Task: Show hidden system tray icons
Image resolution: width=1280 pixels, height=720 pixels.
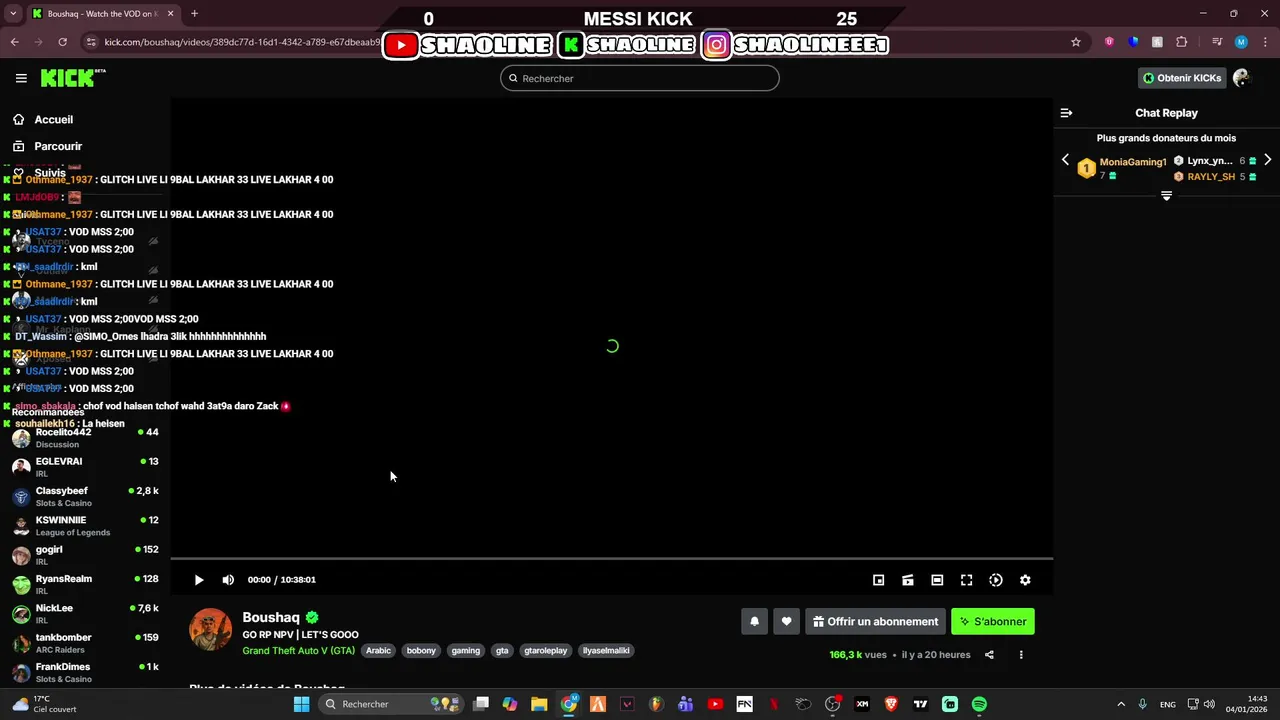Action: (1120, 704)
